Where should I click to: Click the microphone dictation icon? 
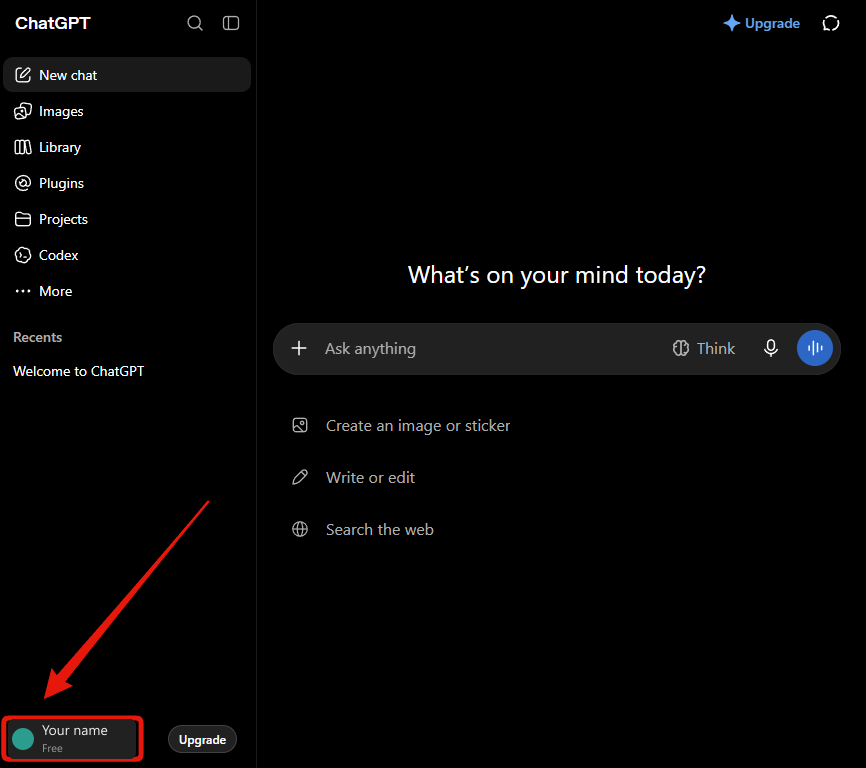[x=770, y=348]
